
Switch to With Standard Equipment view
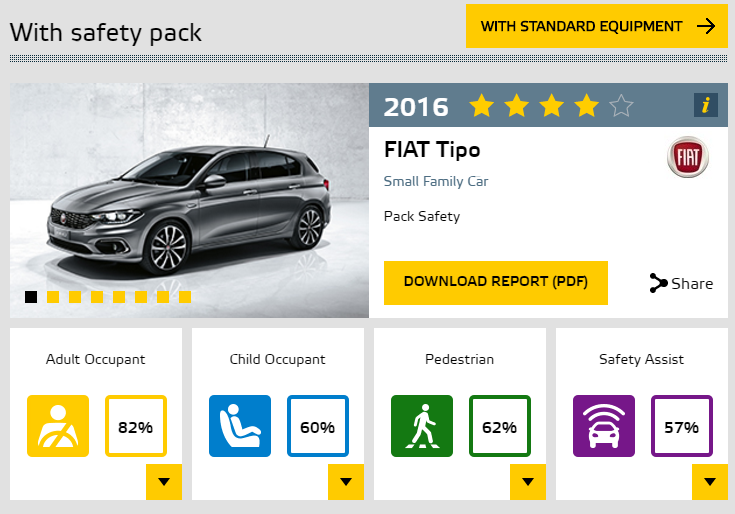pos(597,26)
